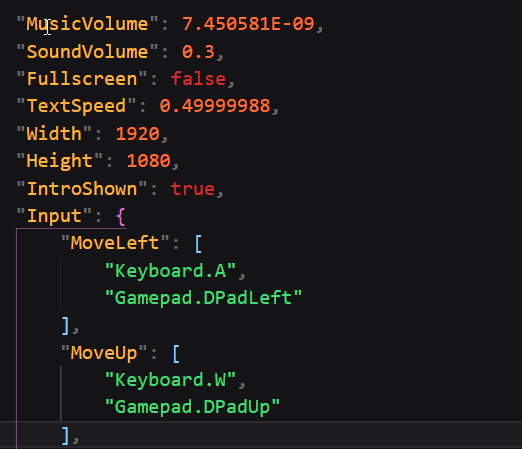Click the opening brace after Input
This screenshot has width=522, height=449.
pyautogui.click(x=121, y=216)
